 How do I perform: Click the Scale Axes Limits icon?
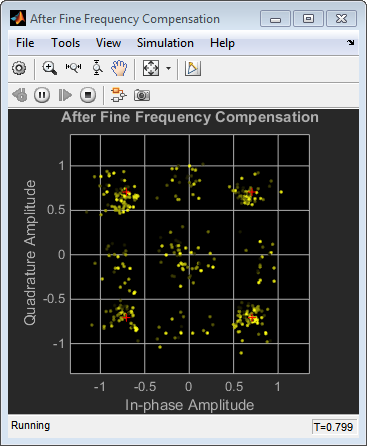[151, 68]
